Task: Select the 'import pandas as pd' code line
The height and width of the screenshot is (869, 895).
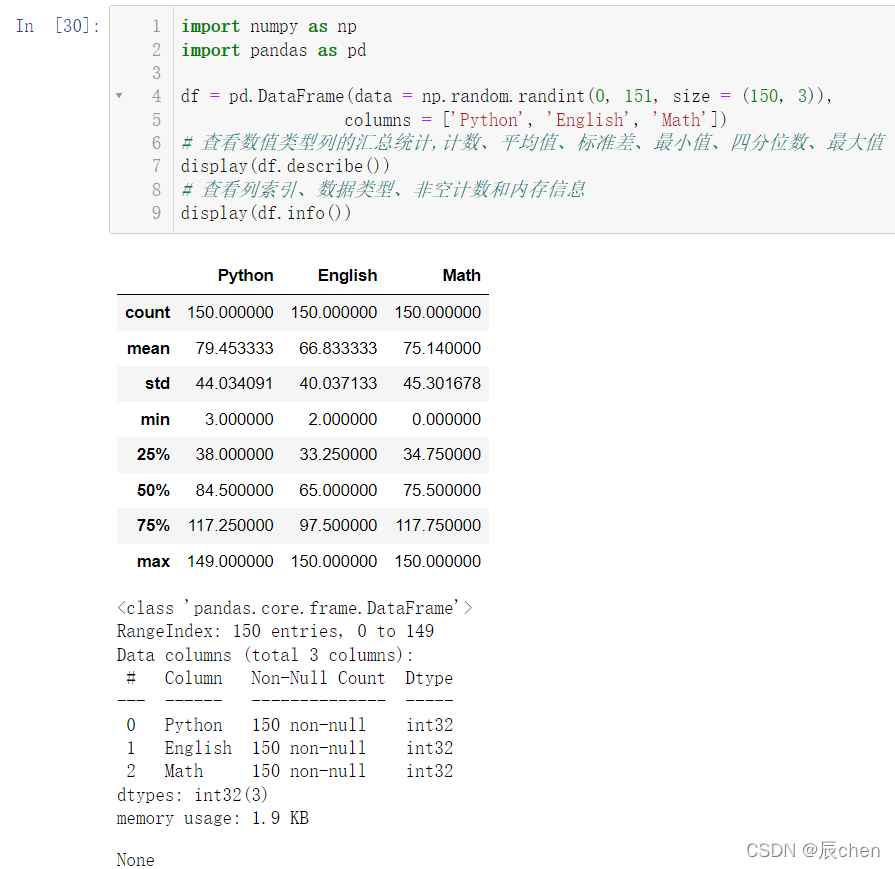Action: point(273,50)
